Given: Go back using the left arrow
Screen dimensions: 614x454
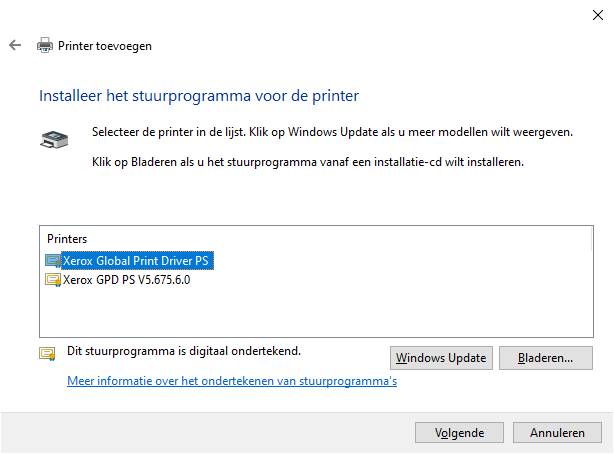Looking at the screenshot, I should (15, 45).
